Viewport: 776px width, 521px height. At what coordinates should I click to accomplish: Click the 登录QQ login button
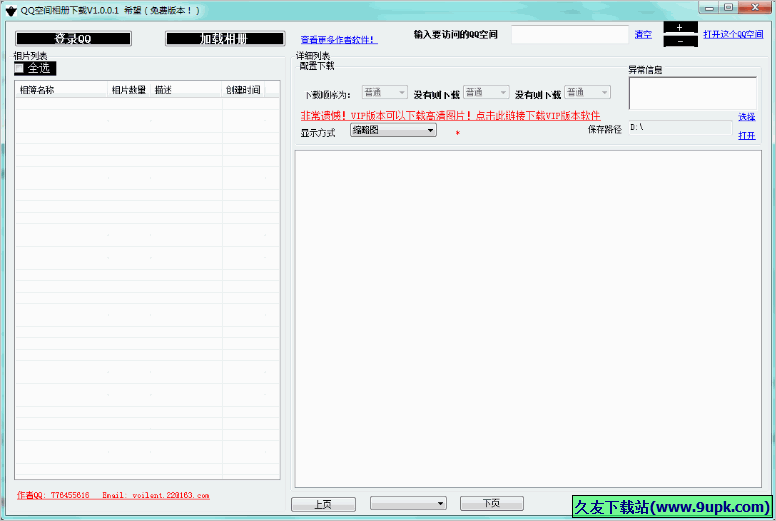click(73, 39)
